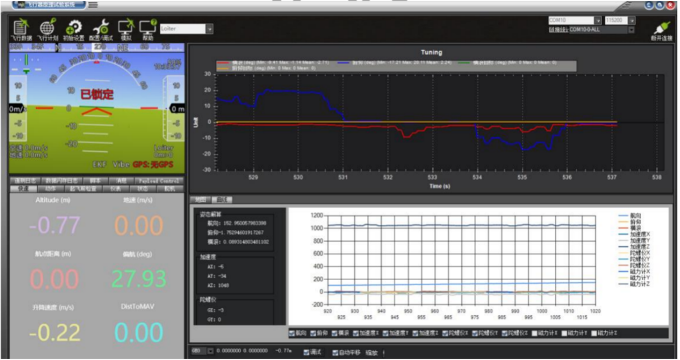The width and height of the screenshot is (680, 360).
Task: Open the 模拟 simulation monitor icon
Action: click(126, 29)
